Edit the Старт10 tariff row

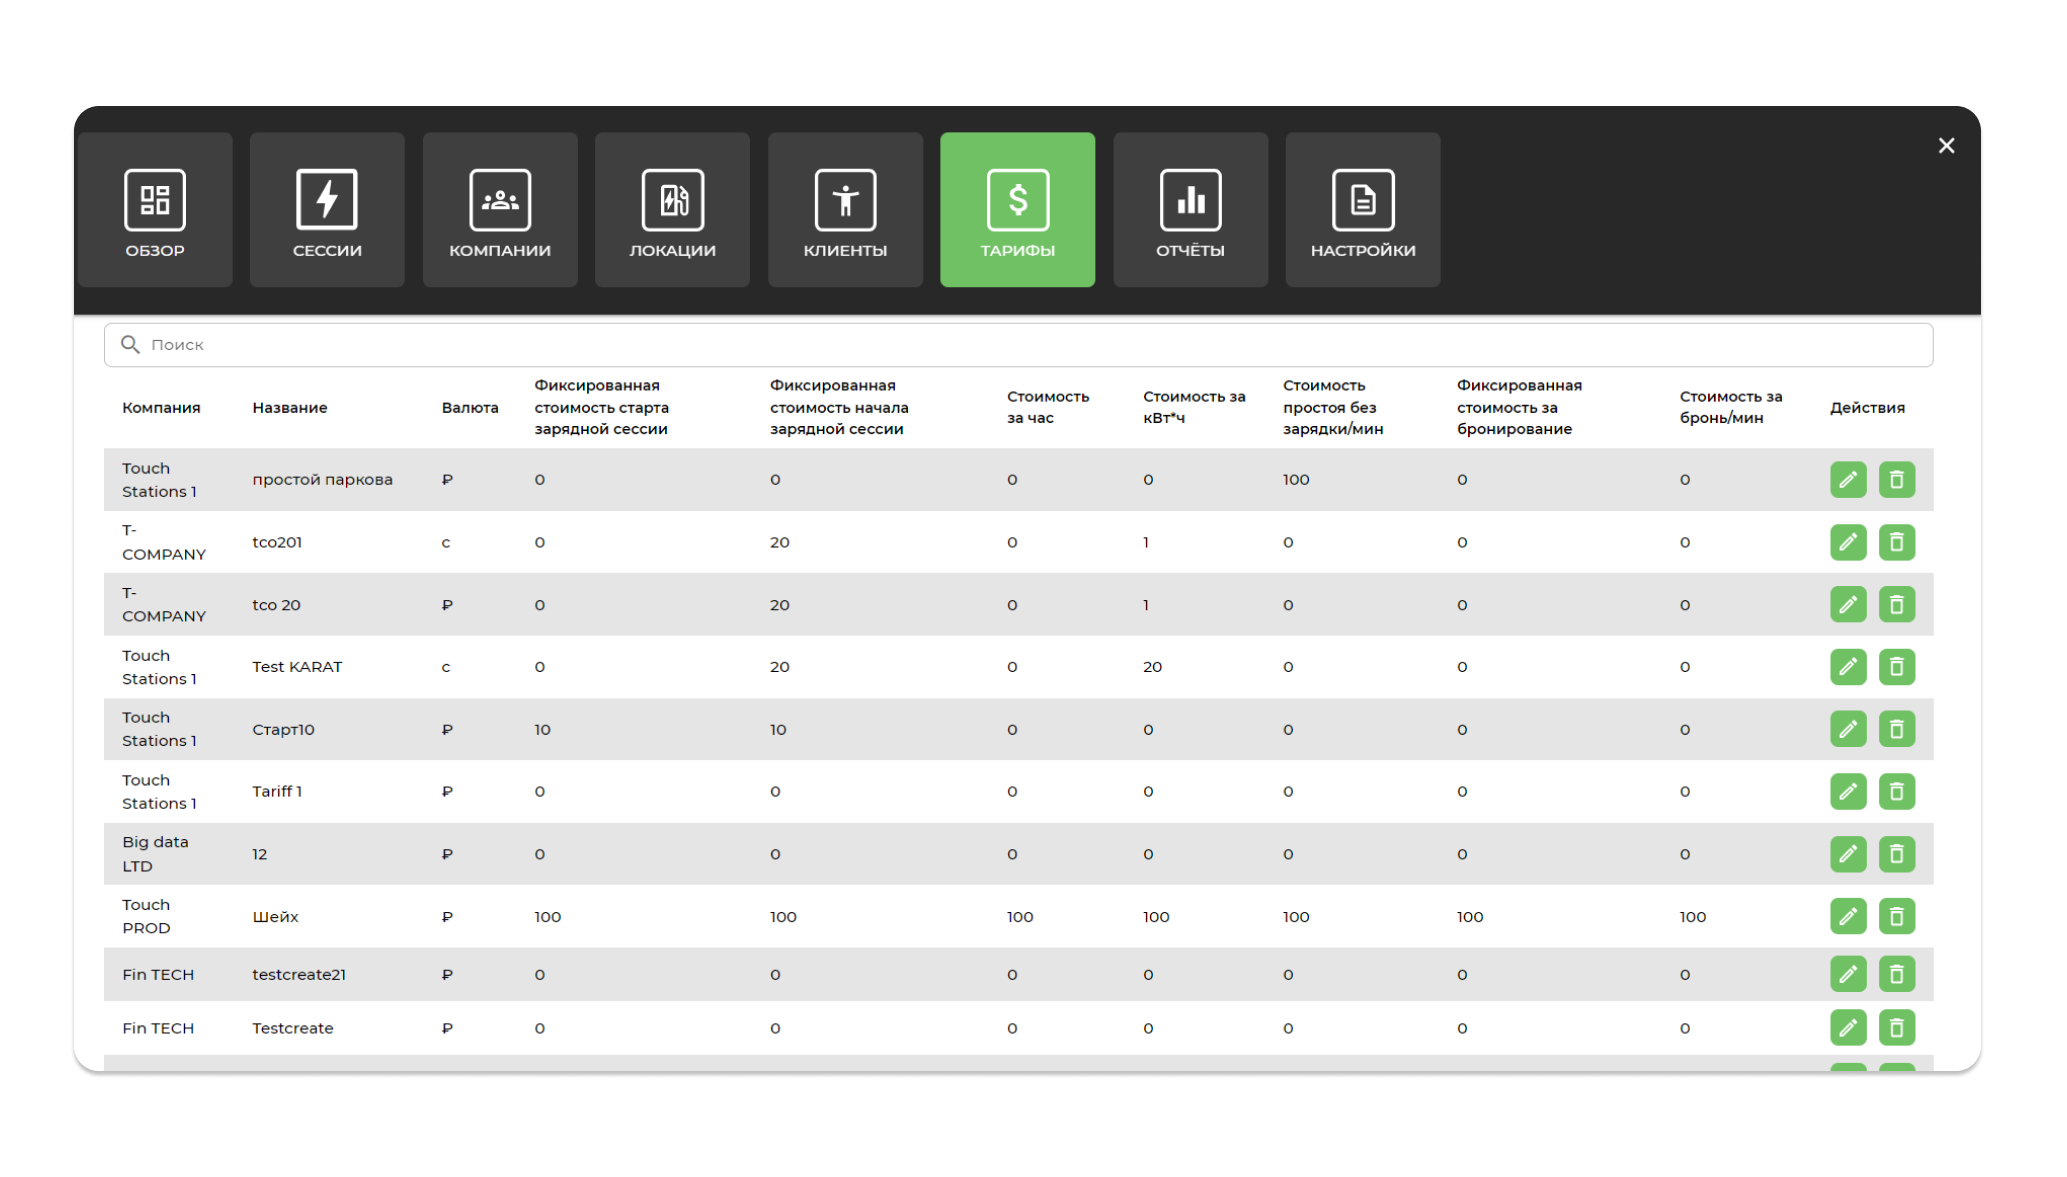click(1847, 729)
